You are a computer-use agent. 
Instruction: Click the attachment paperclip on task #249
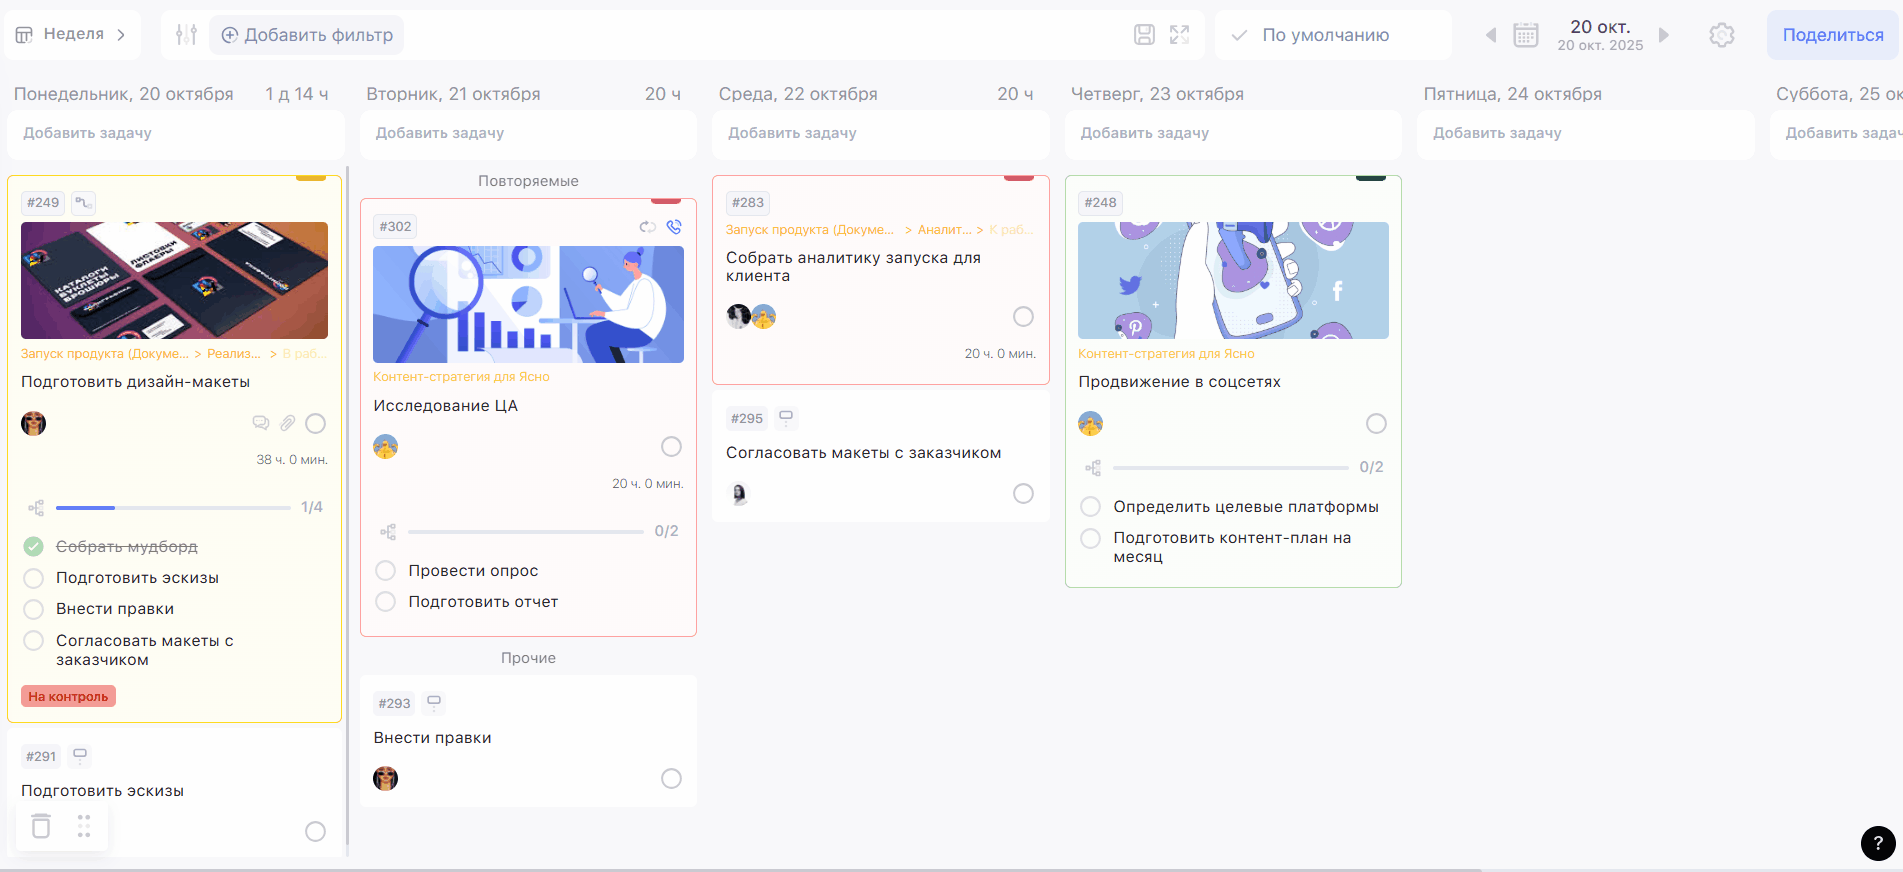click(x=288, y=423)
